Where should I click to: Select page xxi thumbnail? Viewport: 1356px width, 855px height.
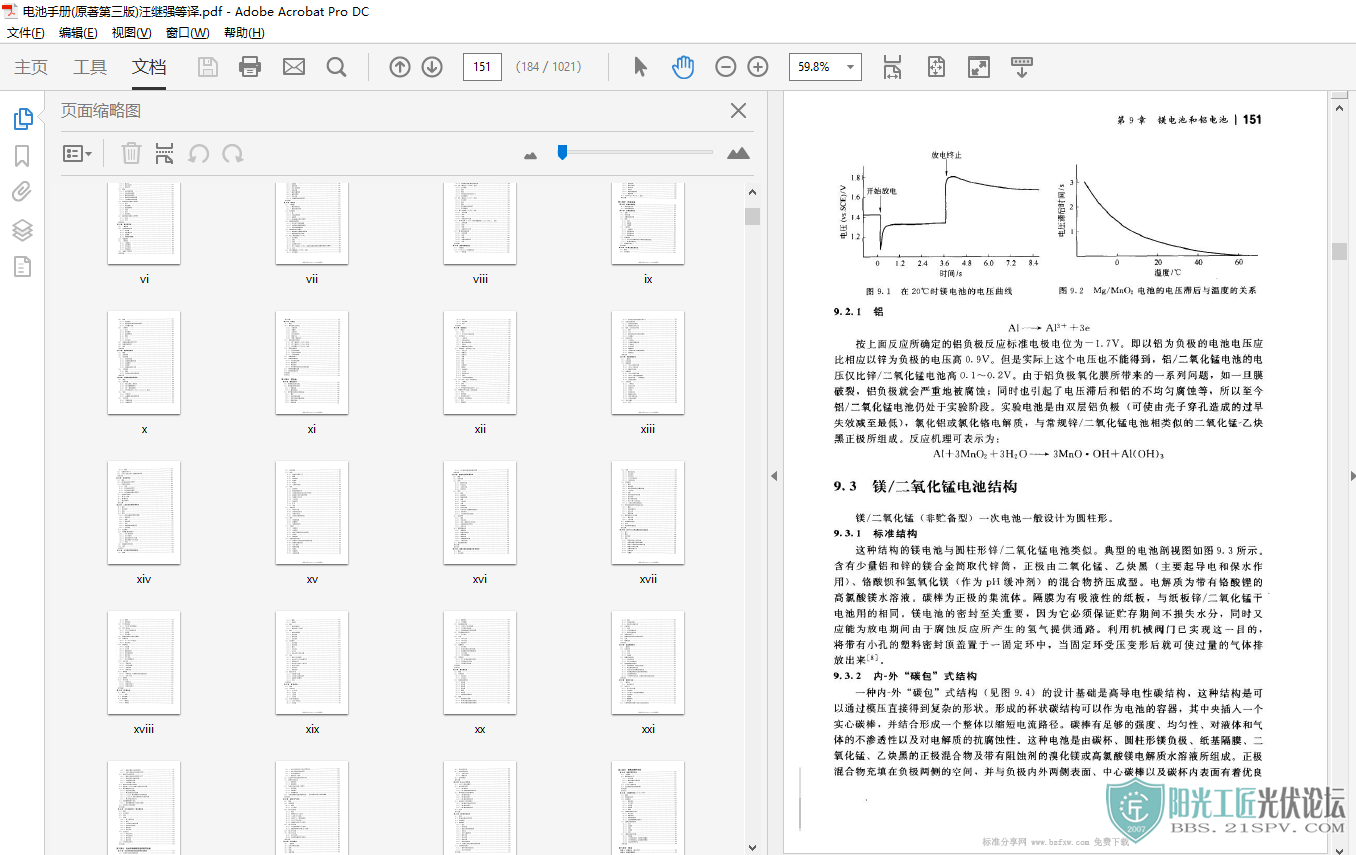(x=648, y=662)
